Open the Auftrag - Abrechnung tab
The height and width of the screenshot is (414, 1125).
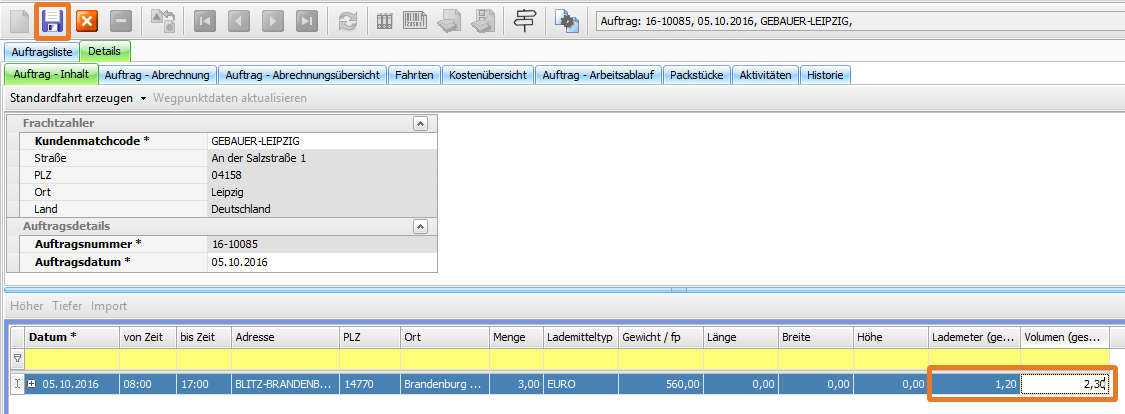pyautogui.click(x=157, y=75)
